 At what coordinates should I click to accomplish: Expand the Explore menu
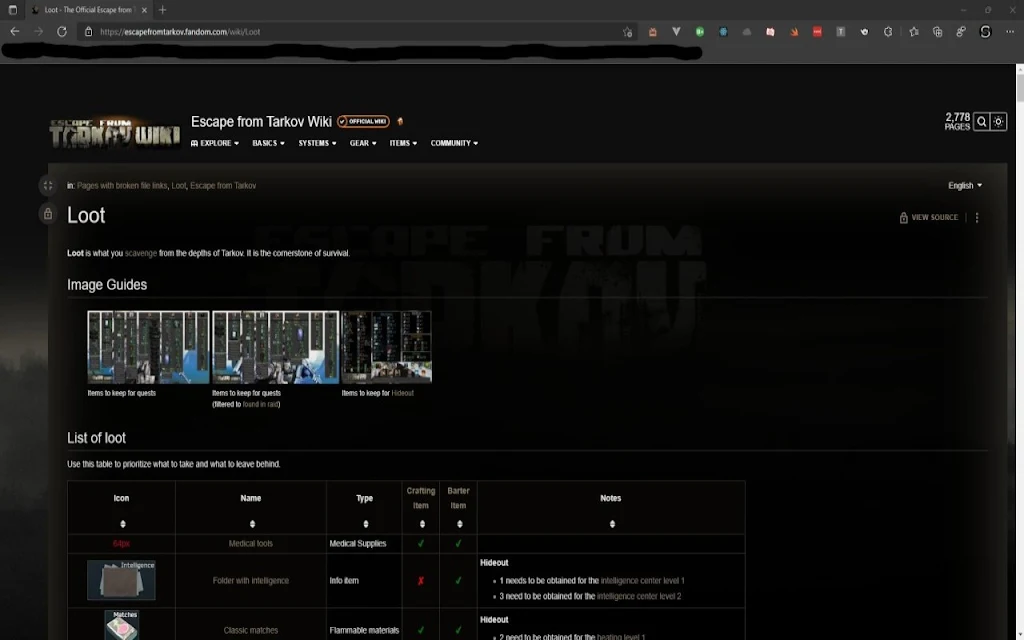[215, 143]
